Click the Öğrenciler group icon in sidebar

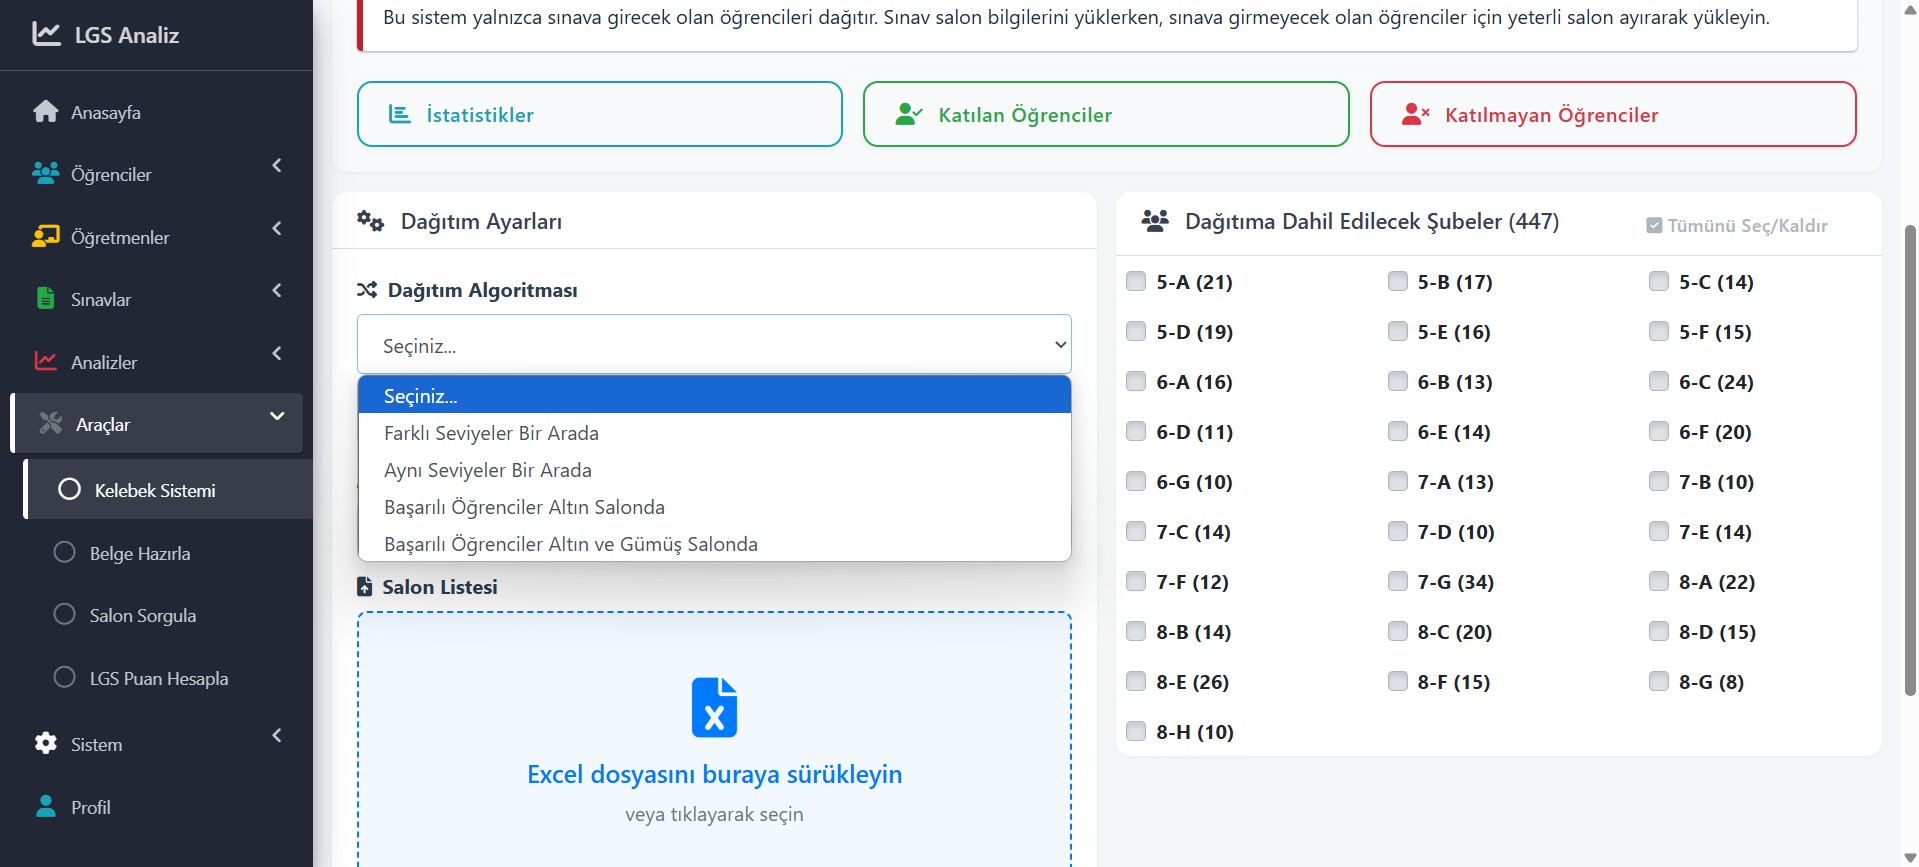coord(46,174)
